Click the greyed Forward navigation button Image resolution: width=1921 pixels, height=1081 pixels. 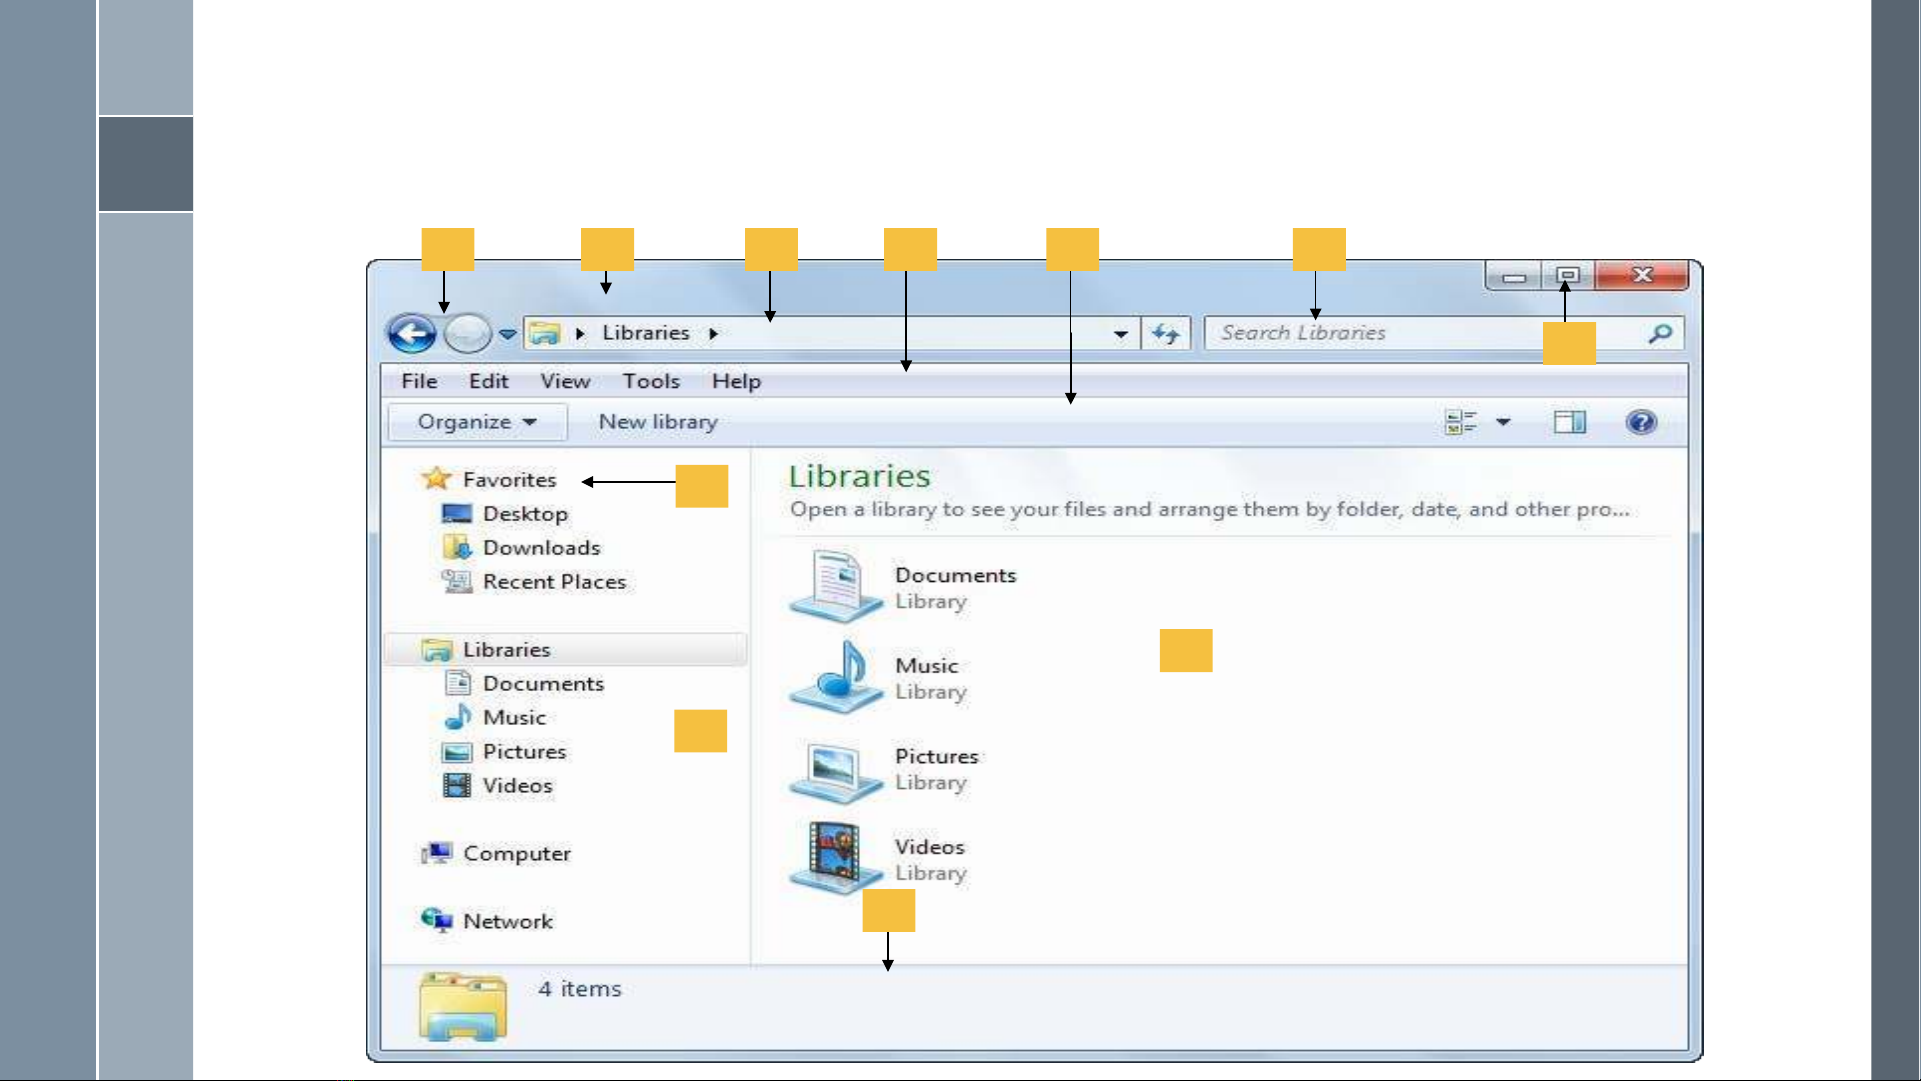(467, 334)
